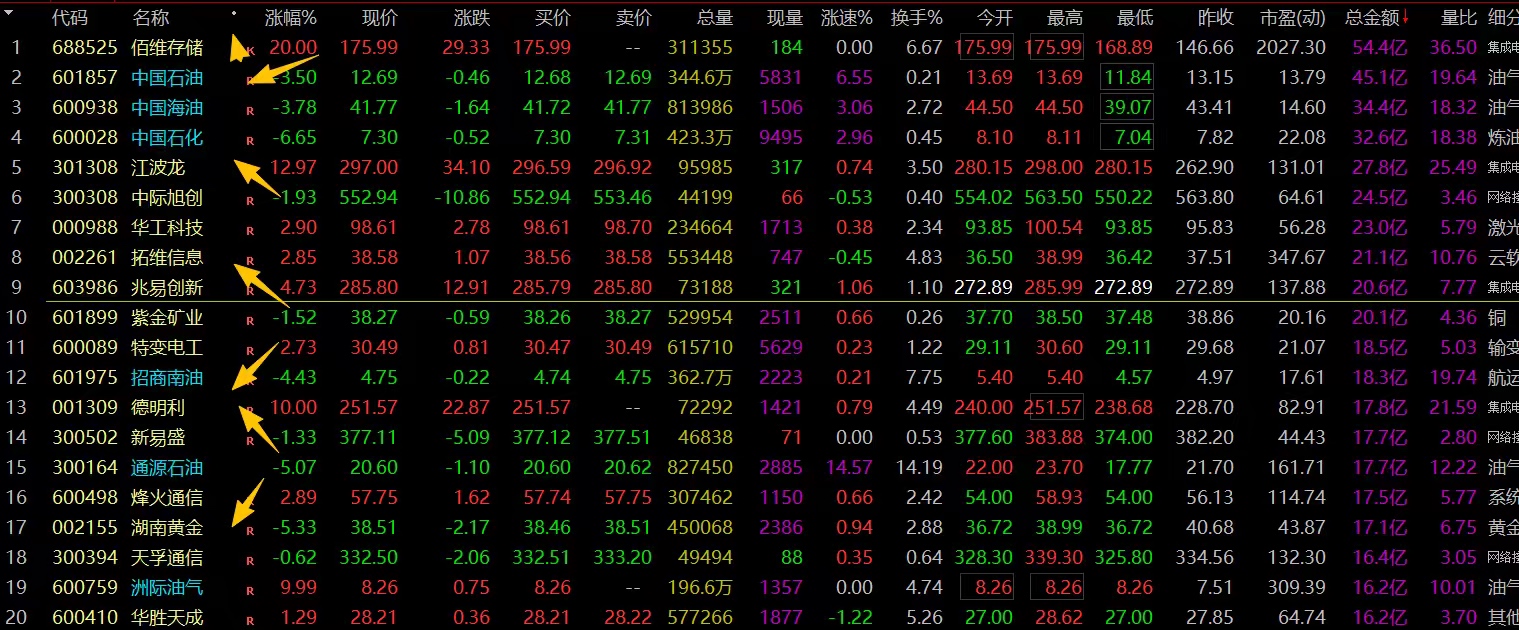The height and width of the screenshot is (630, 1519).
Task: Click the red sort arrow on 总金额
Action: click(x=1406, y=16)
